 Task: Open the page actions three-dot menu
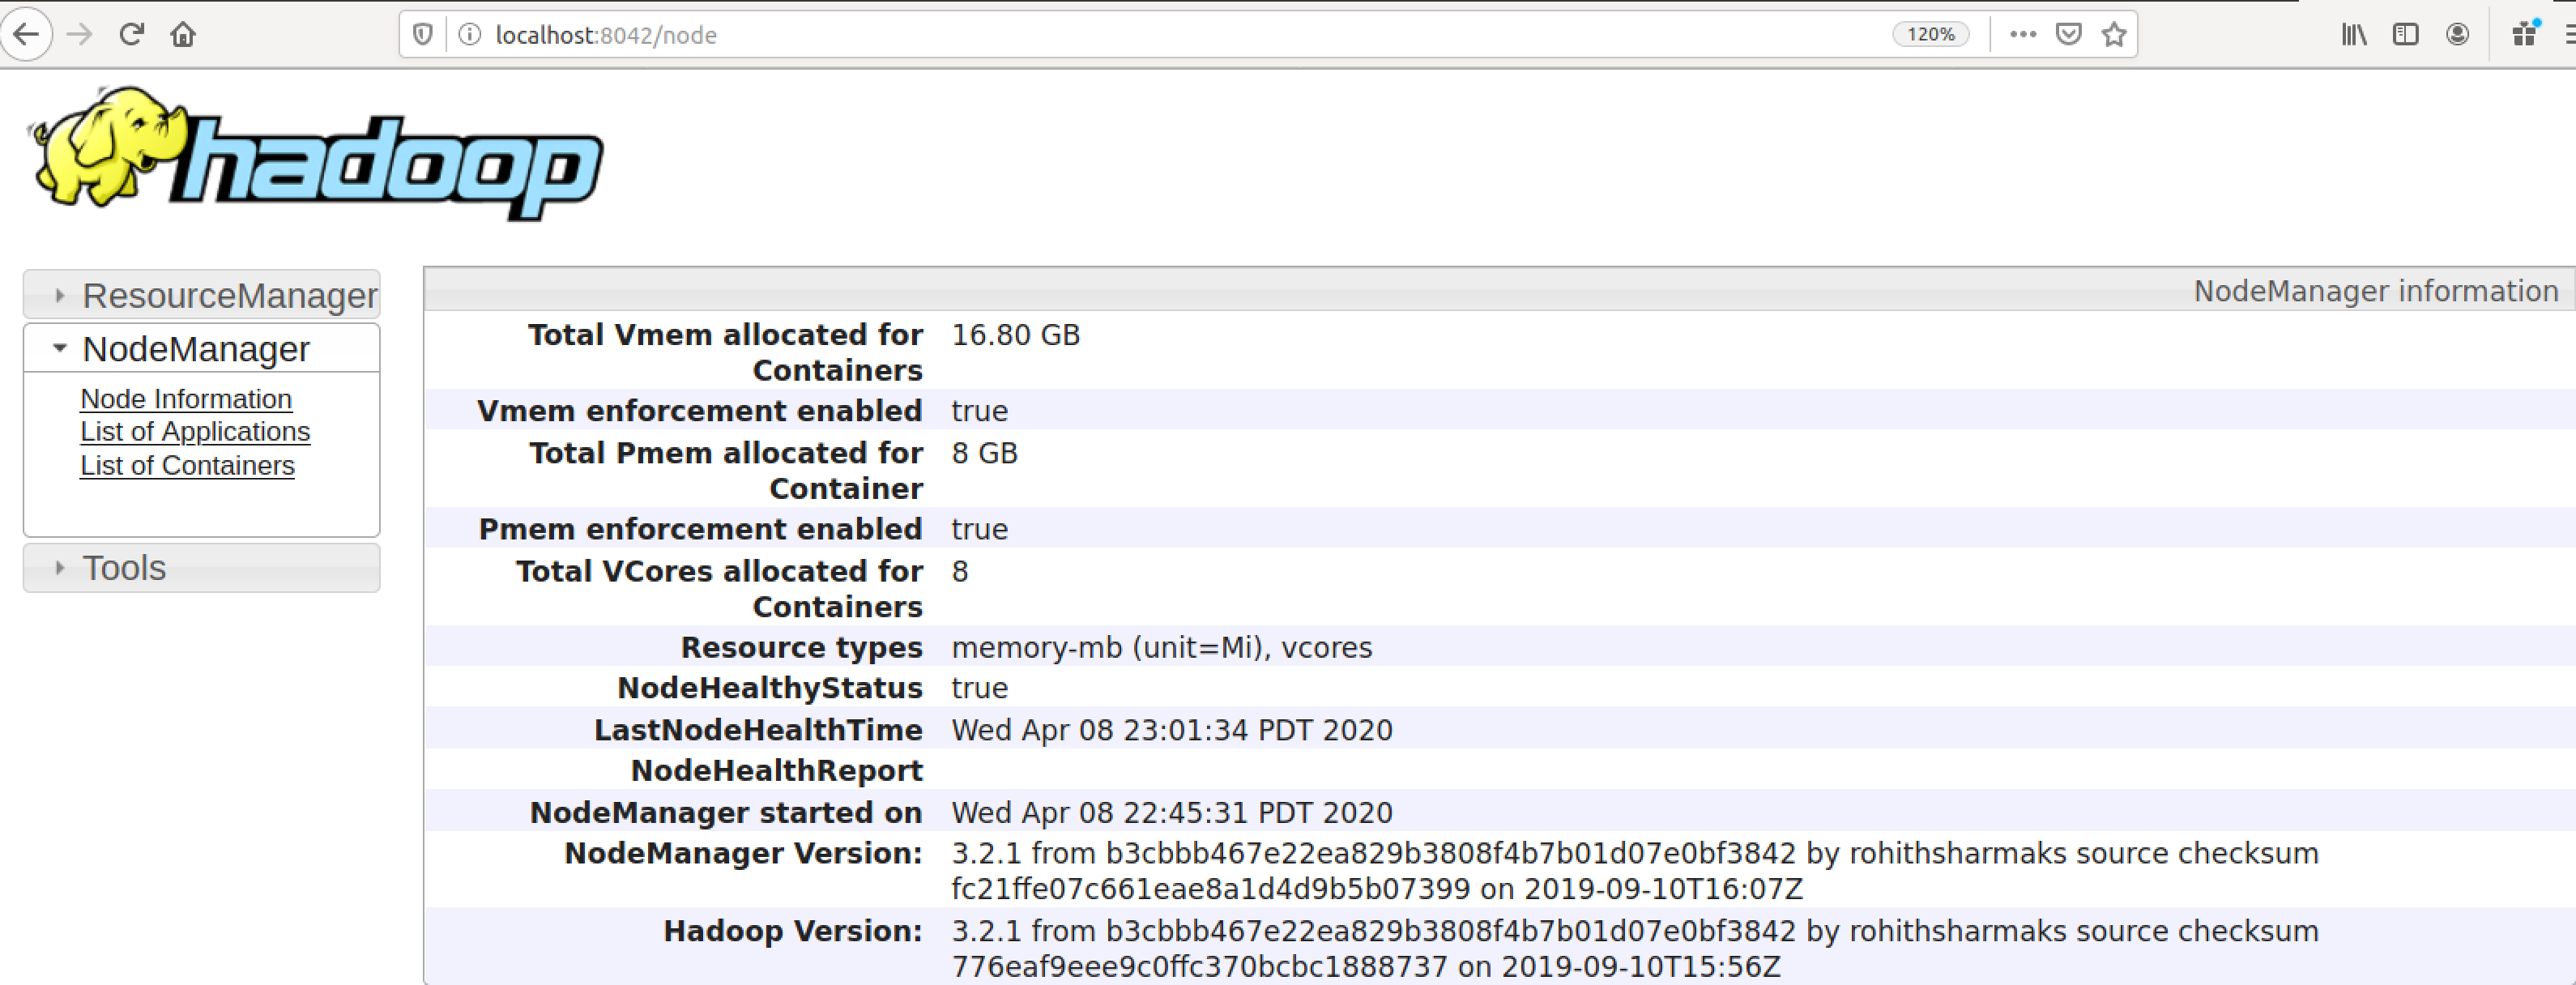point(2022,35)
